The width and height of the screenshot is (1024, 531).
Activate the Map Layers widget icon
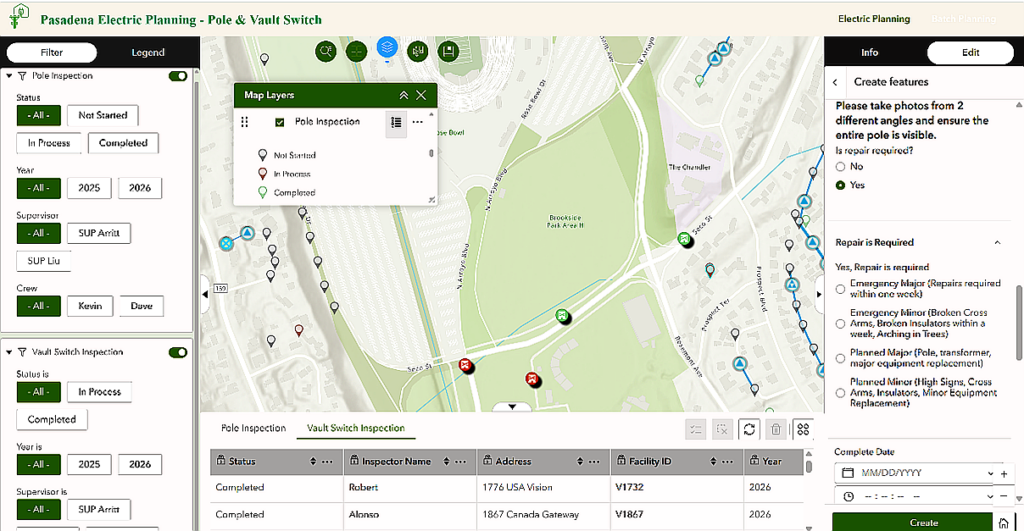(387, 47)
